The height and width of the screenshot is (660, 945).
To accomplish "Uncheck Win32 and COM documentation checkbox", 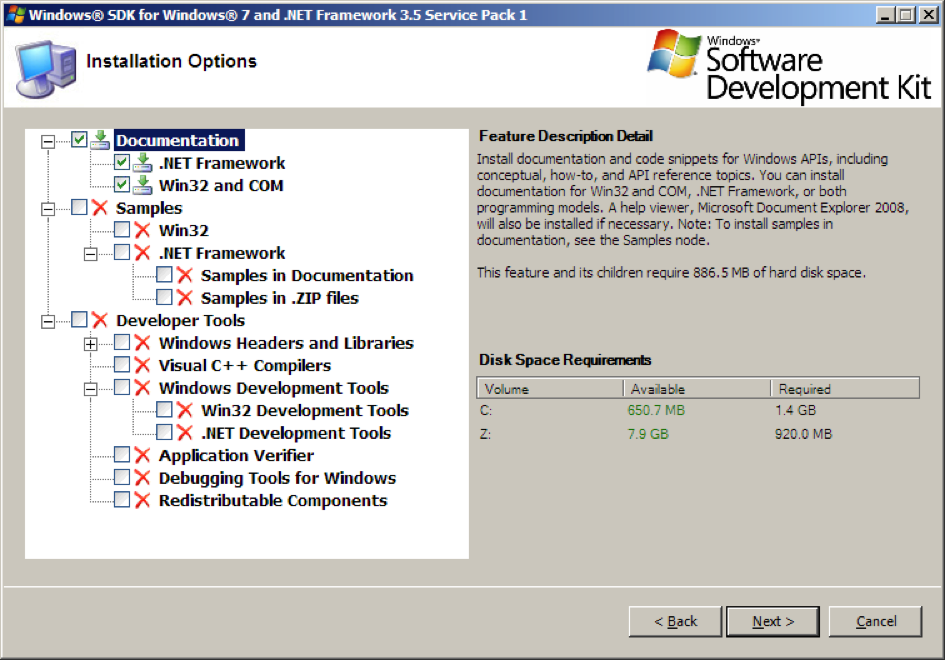I will [122, 184].
